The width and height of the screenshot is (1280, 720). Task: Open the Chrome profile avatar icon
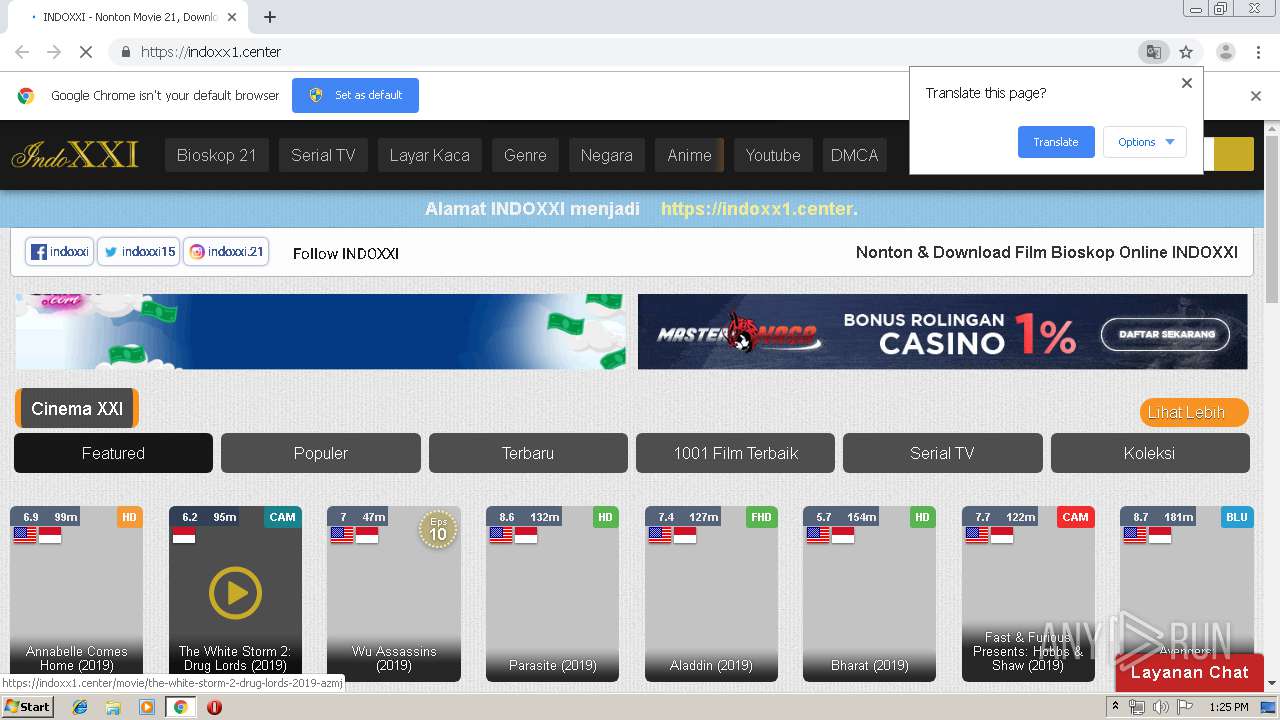click(x=1225, y=52)
